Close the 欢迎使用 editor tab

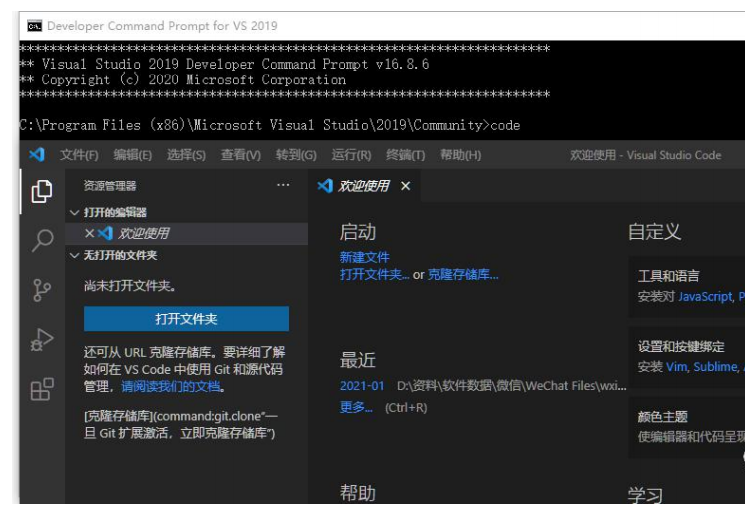[x=405, y=186]
